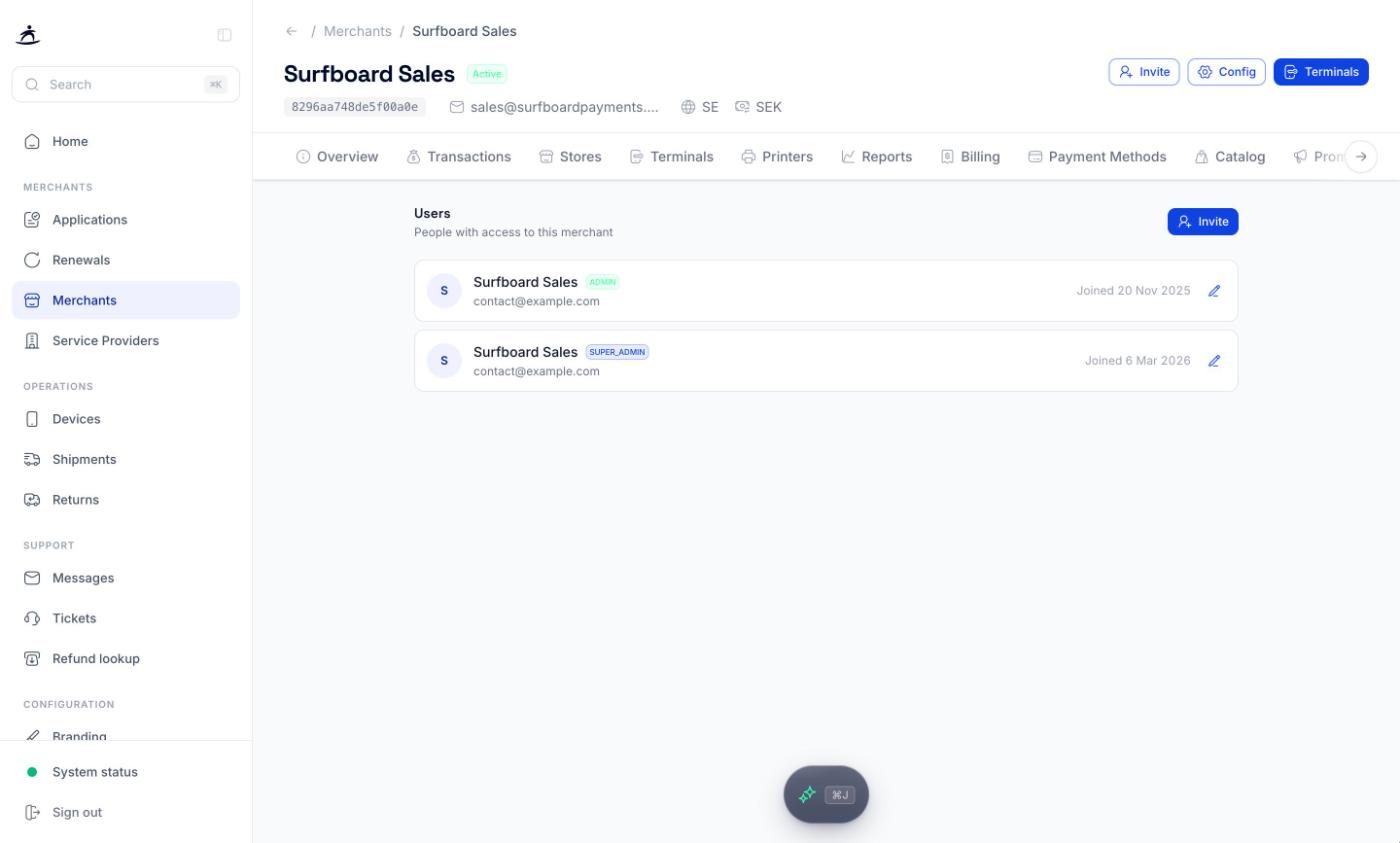Click the surfer logo icon
Viewport: 1400px width, 843px height.
[x=29, y=35]
